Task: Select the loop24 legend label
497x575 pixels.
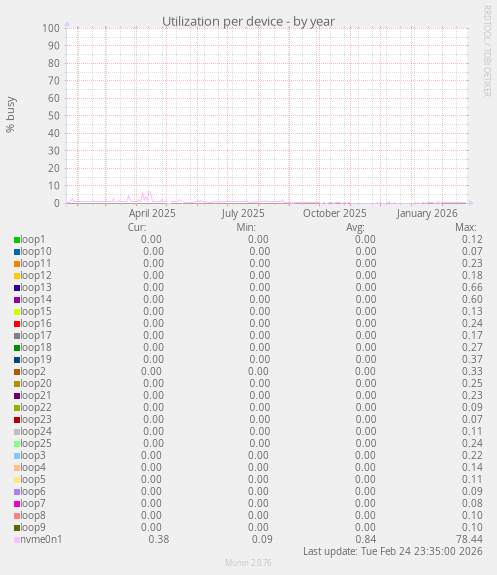Action: click(36, 432)
